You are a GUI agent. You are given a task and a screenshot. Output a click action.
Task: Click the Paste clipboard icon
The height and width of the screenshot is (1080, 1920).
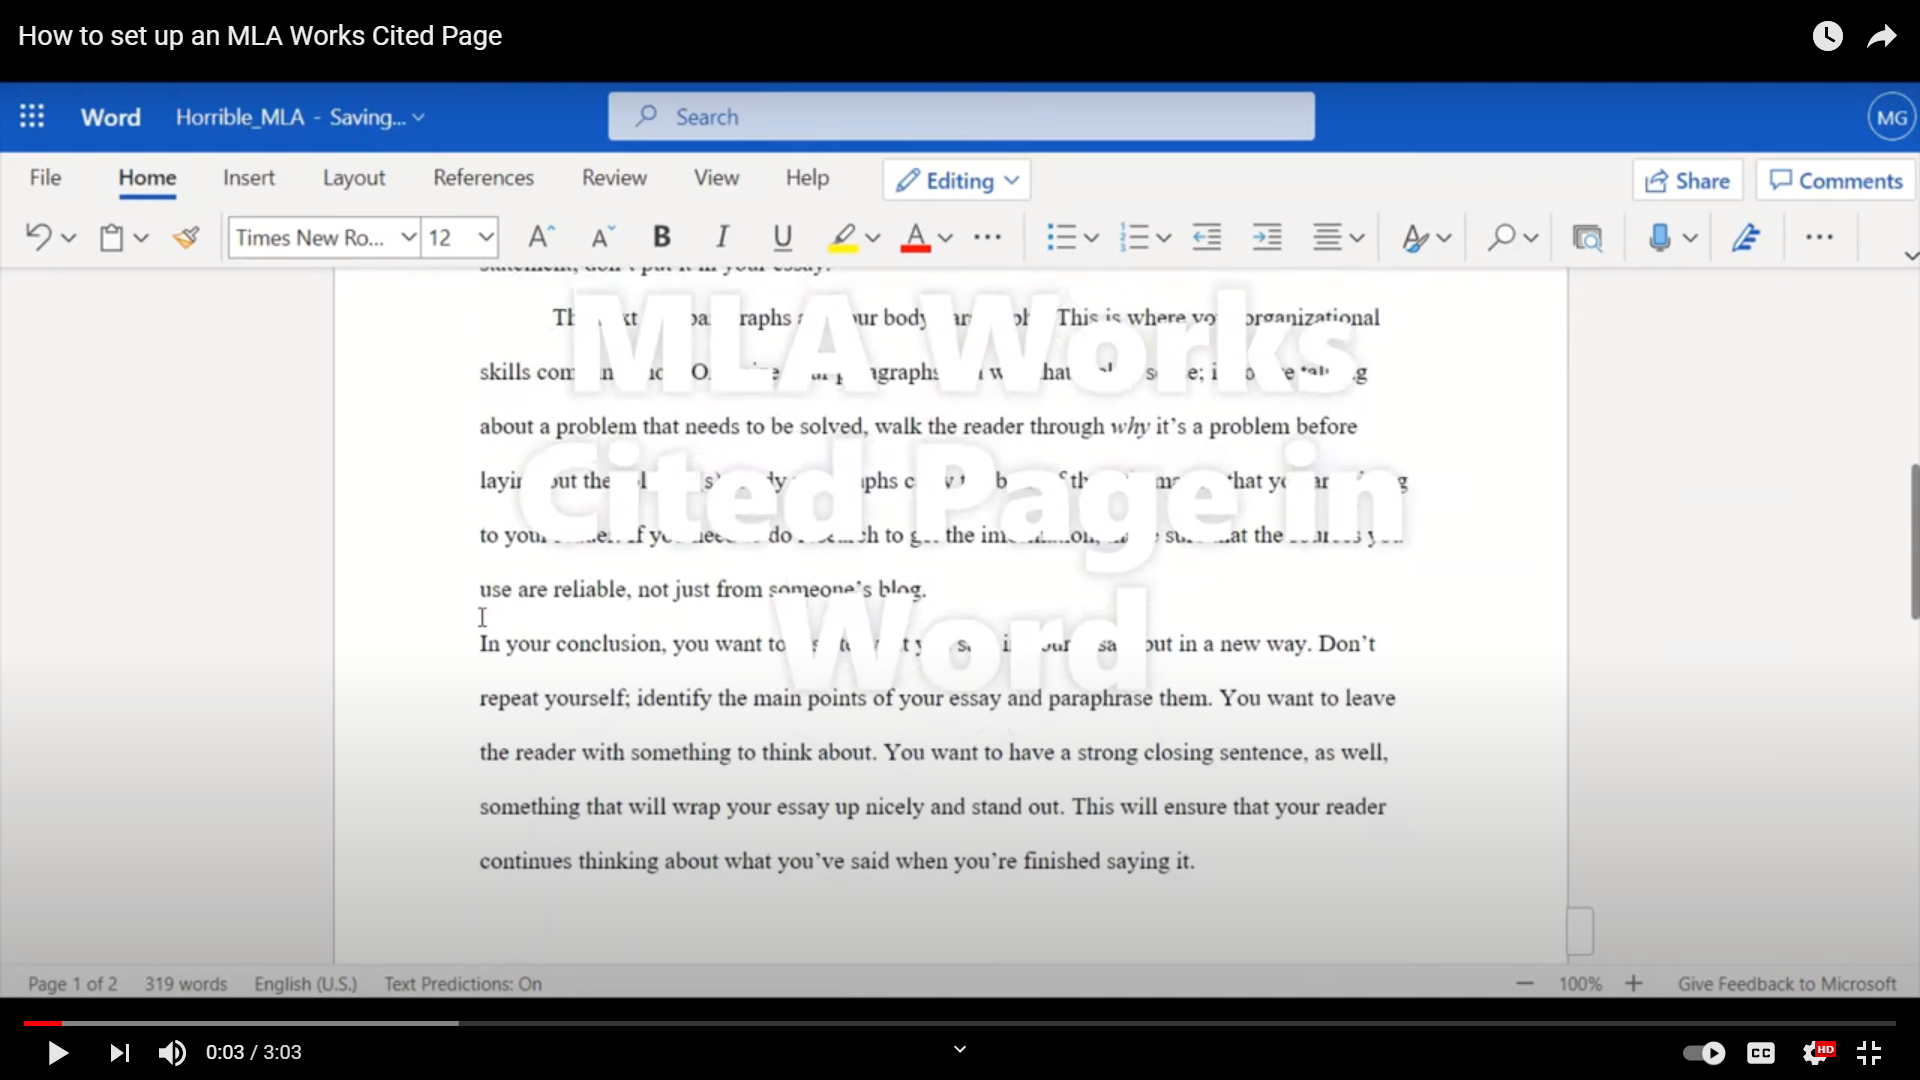111,237
